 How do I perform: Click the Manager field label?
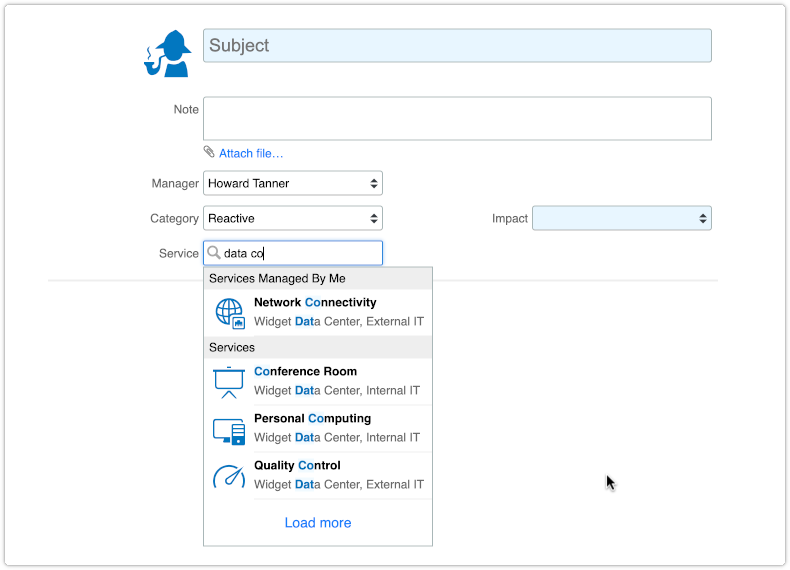coord(175,183)
